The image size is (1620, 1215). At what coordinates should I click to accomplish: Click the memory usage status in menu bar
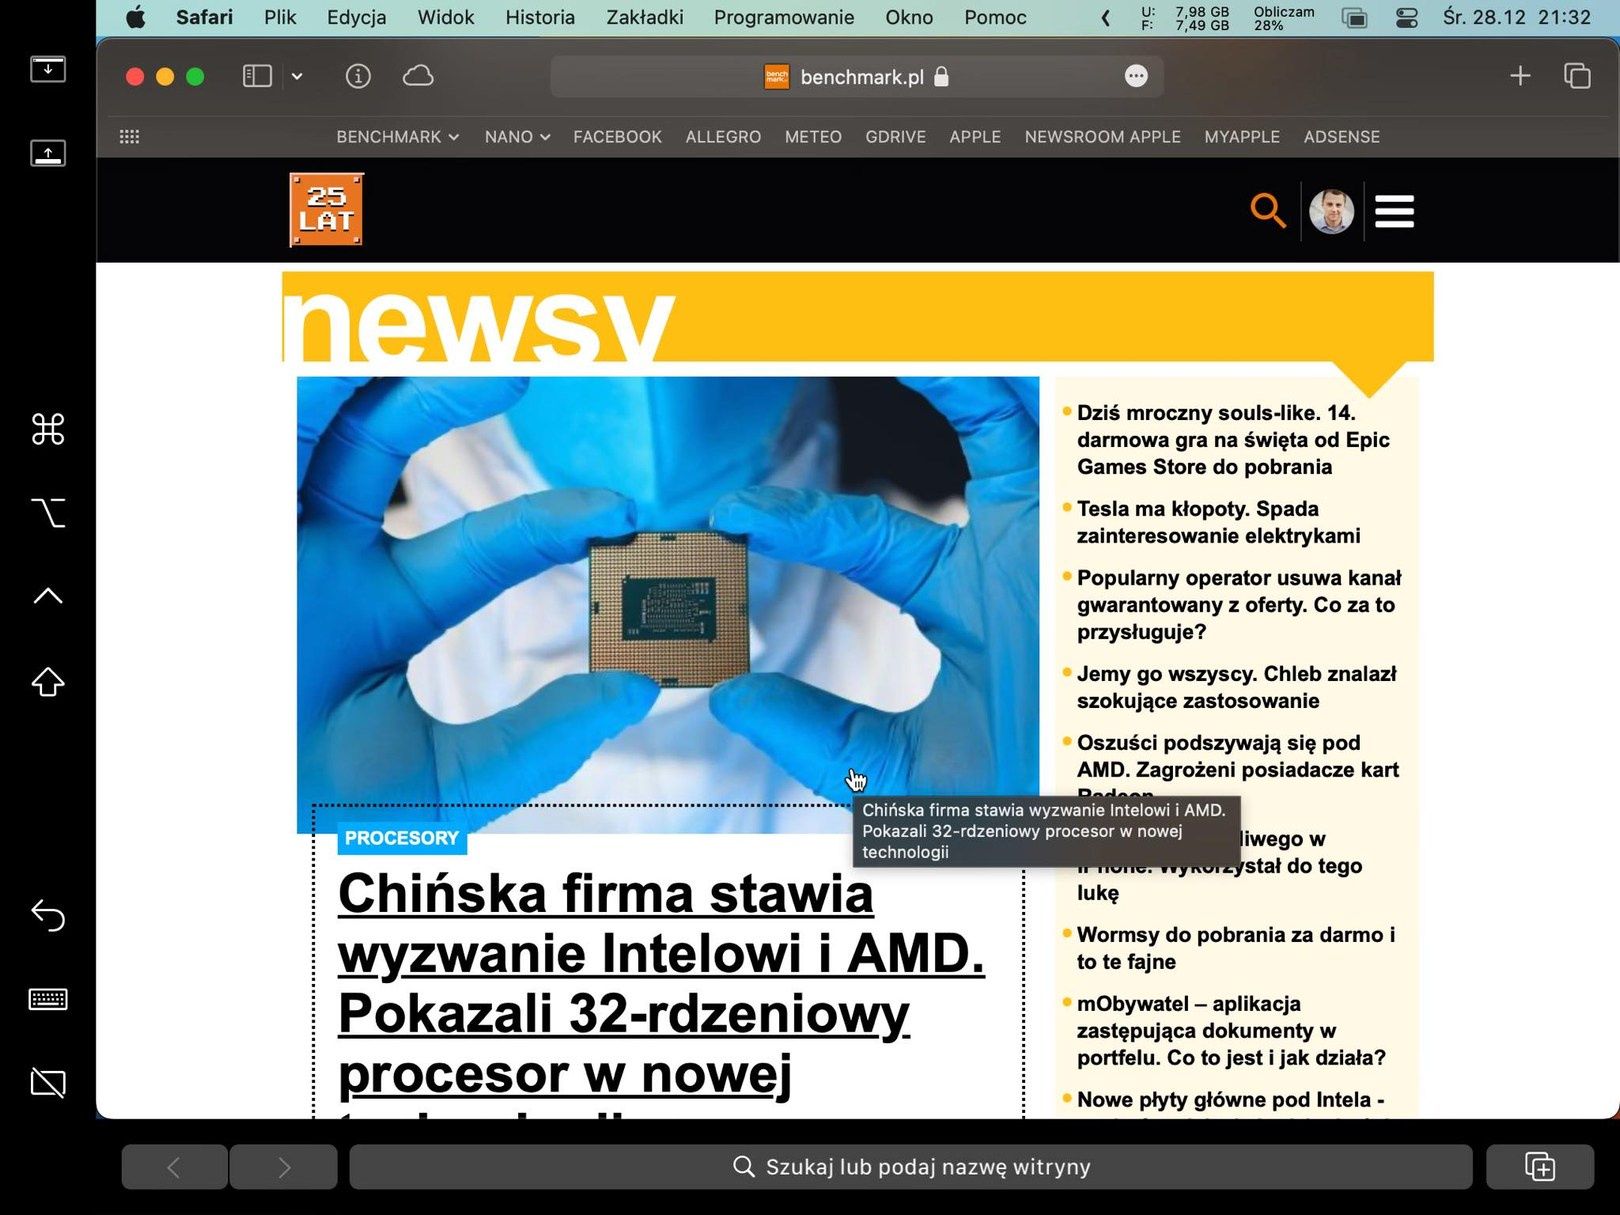pyautogui.click(x=1185, y=18)
